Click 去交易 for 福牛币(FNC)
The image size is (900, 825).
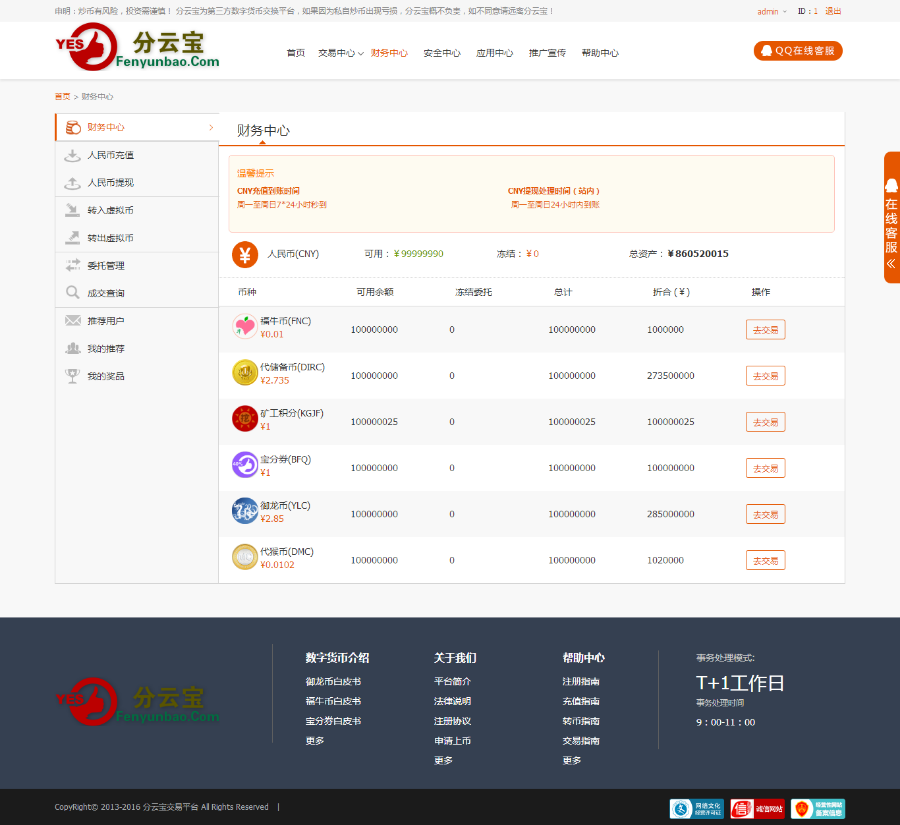click(x=766, y=330)
